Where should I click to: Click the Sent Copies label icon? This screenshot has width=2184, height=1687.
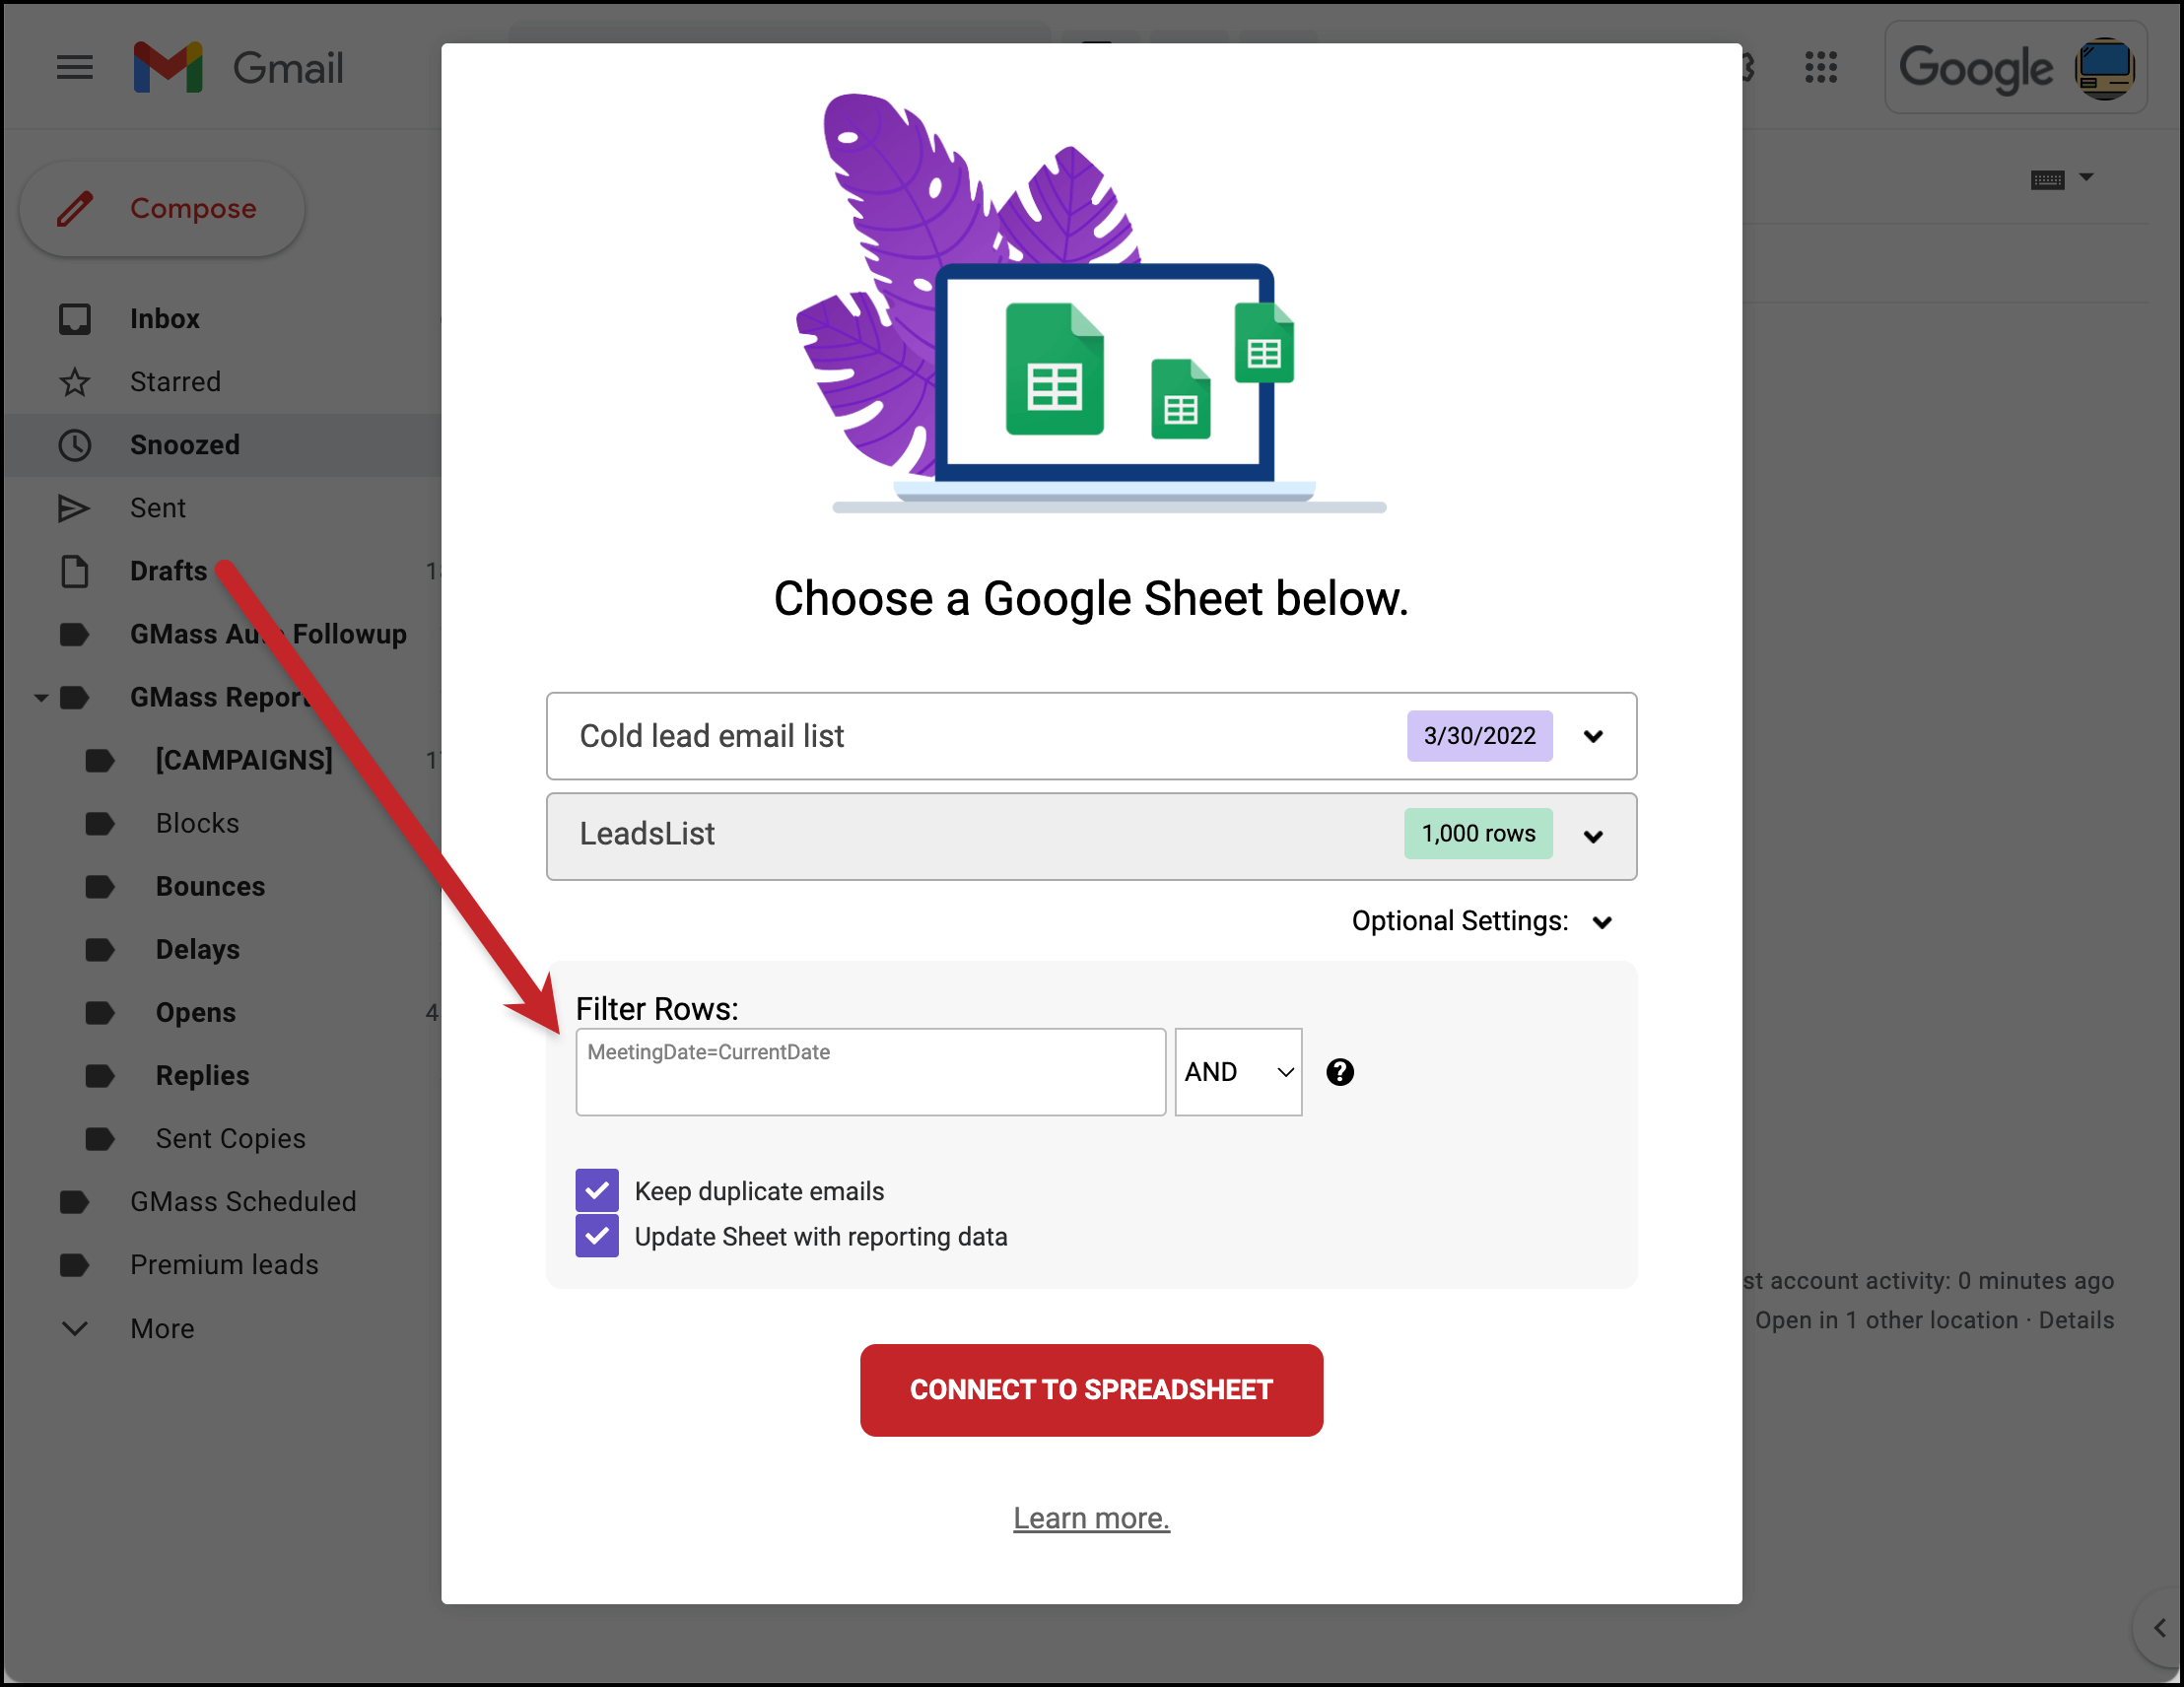[x=100, y=1138]
